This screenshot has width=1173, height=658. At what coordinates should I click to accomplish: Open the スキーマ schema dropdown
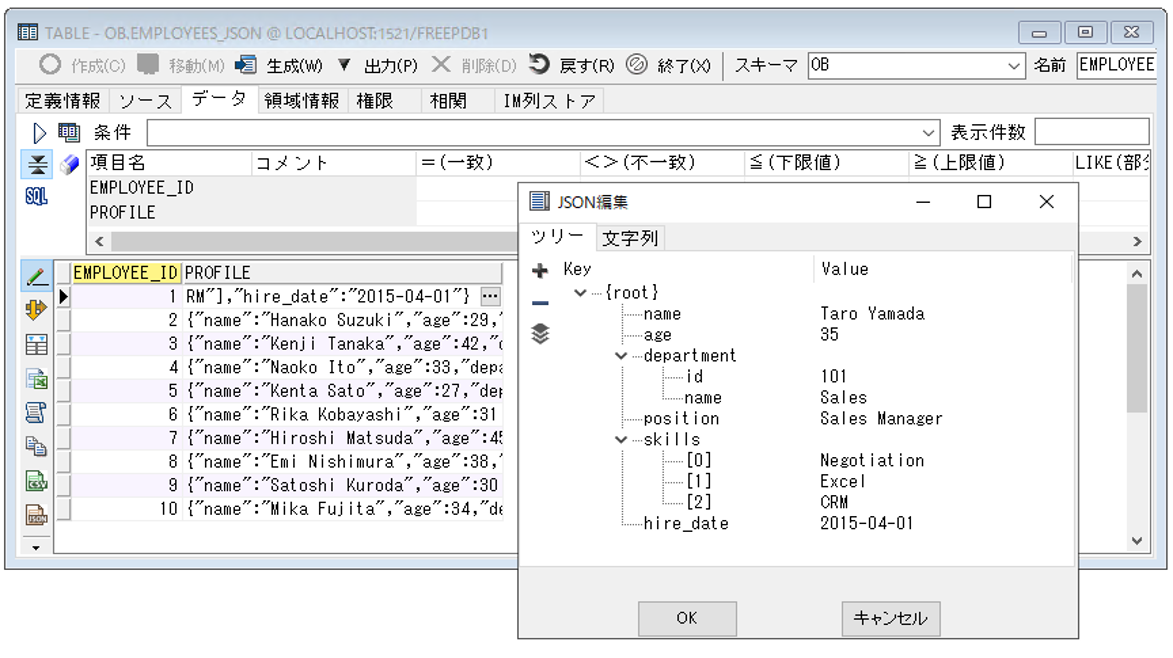click(1014, 65)
